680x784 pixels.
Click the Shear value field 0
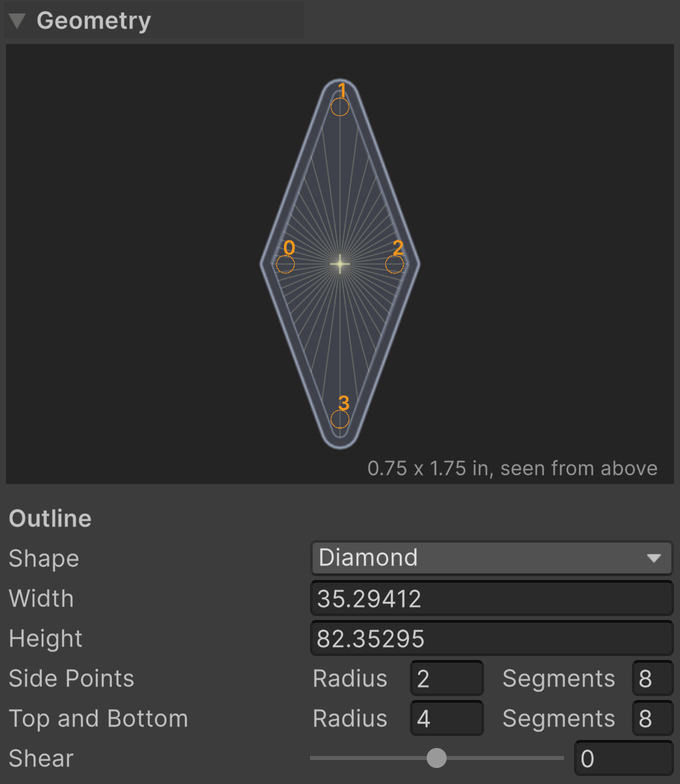pos(624,758)
